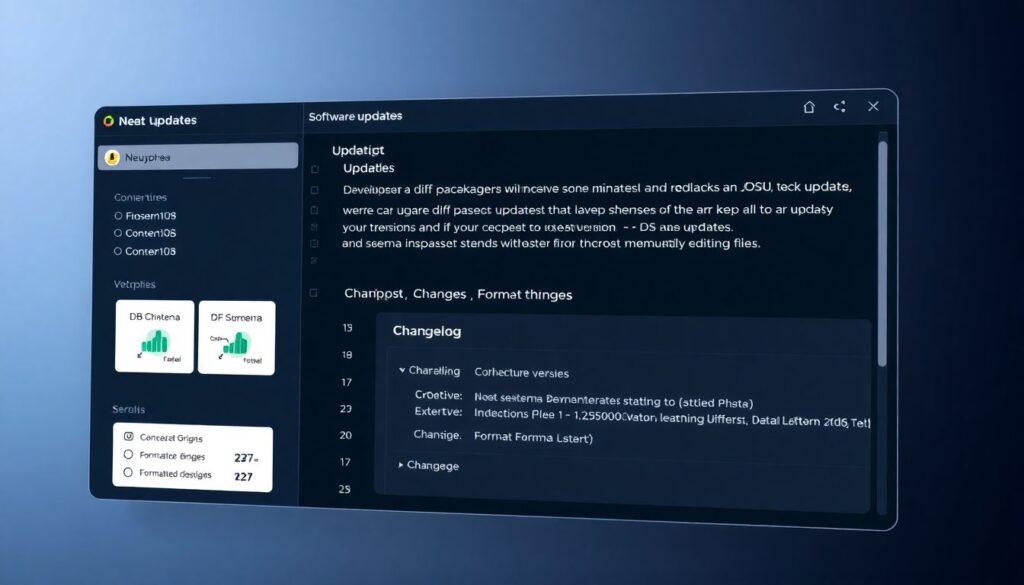Close the Software updates window
Screen dimensions: 1024x585
coord(873,106)
